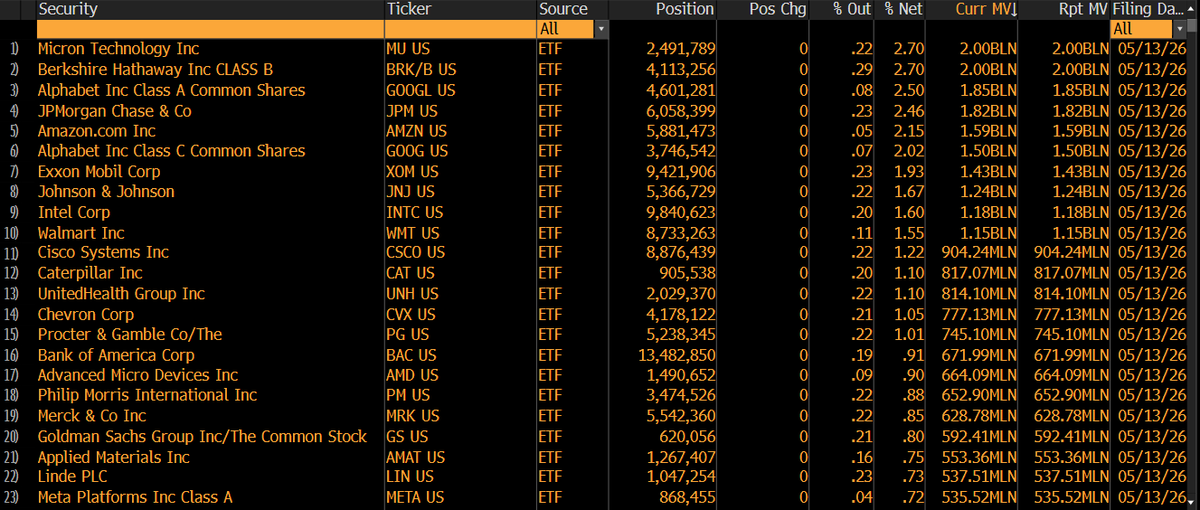Viewport: 1200px width, 510px height.
Task: Select Philip Morris International Inc security
Action: (x=147, y=395)
